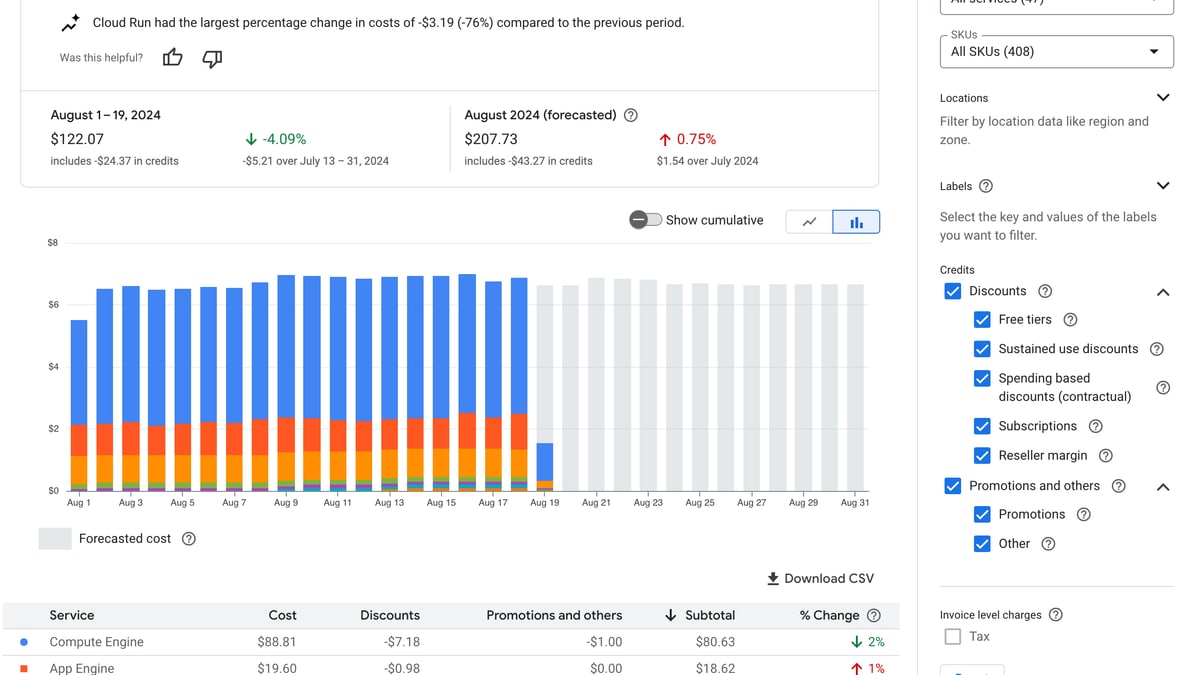Collapse the Discounts credits group
The image size is (1200, 675).
(x=1163, y=292)
